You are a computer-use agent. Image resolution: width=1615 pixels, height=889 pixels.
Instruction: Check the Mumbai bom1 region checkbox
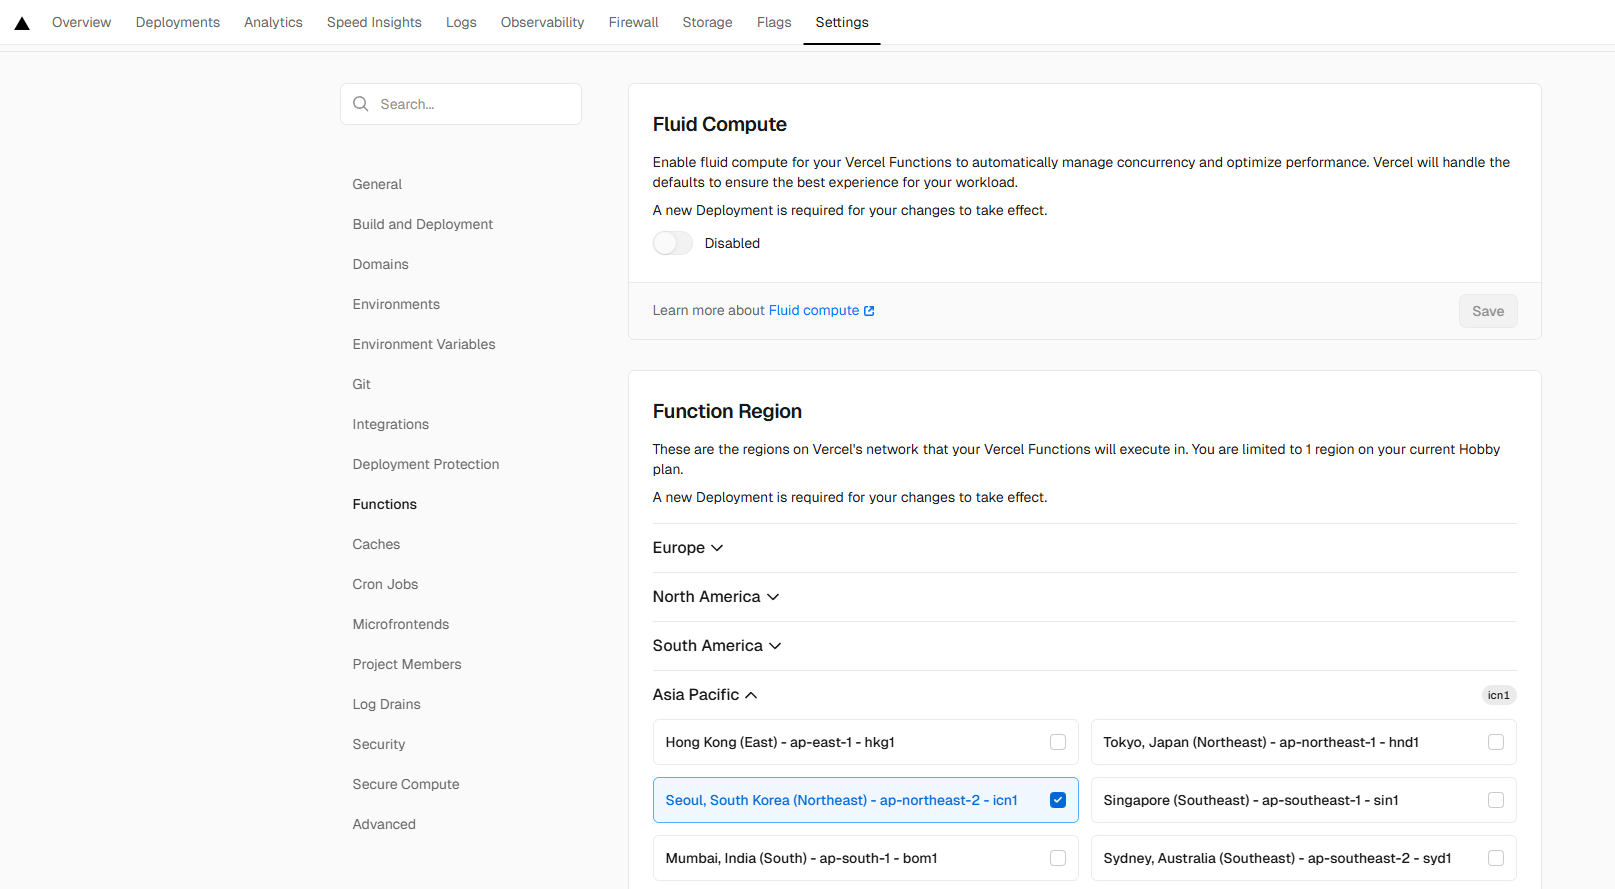tap(1058, 858)
